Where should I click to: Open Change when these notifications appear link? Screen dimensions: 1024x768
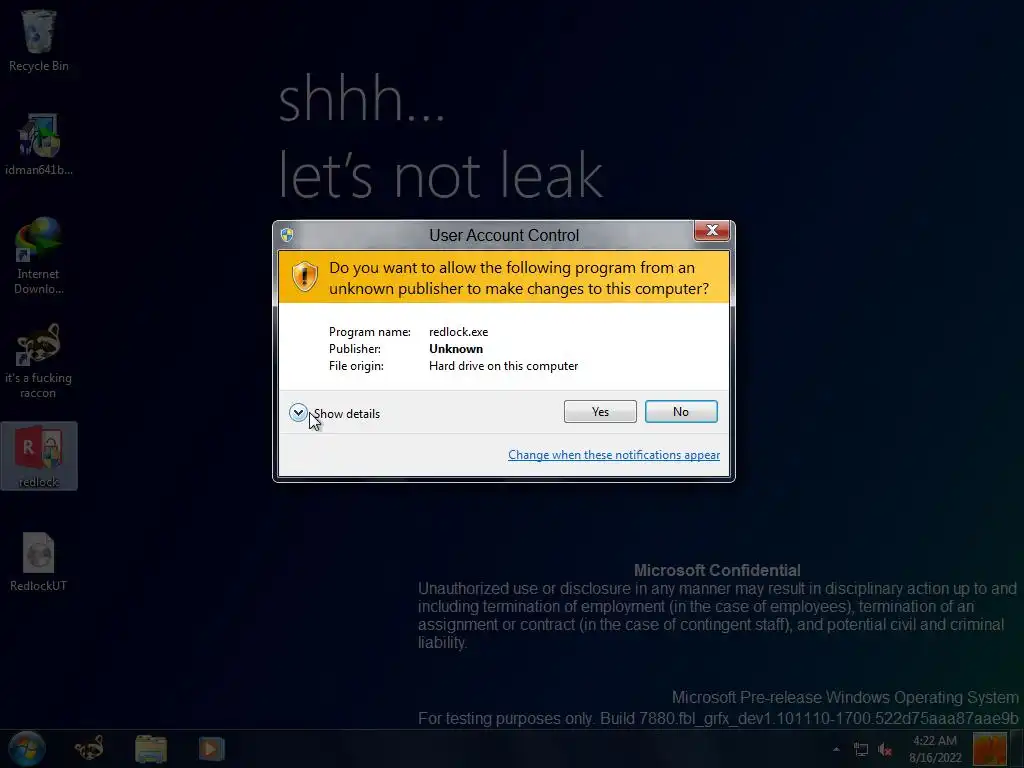coord(614,455)
